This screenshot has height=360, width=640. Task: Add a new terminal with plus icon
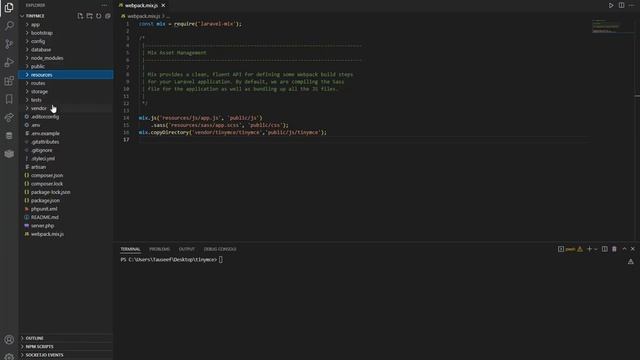589,249
